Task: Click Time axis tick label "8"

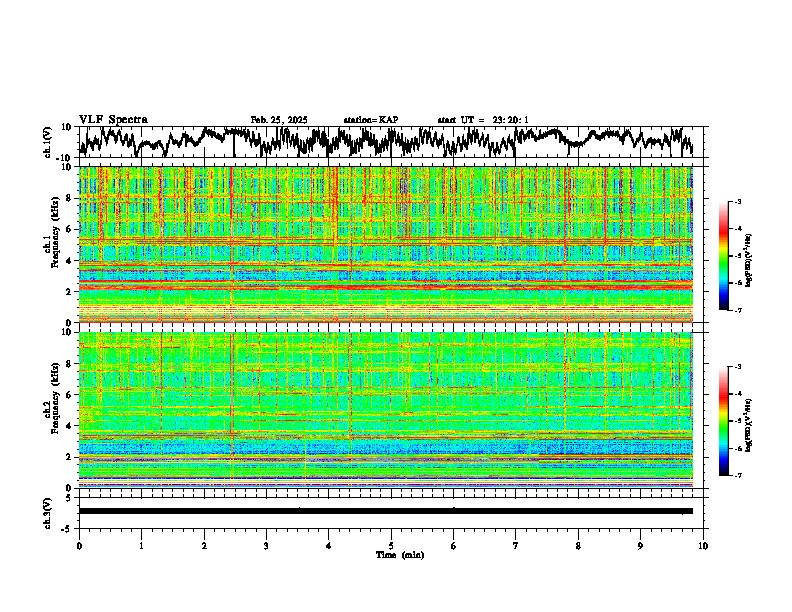Action: click(578, 546)
